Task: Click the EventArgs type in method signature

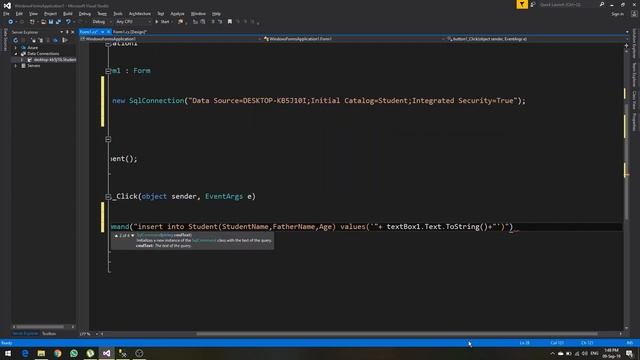Action: tap(224, 196)
